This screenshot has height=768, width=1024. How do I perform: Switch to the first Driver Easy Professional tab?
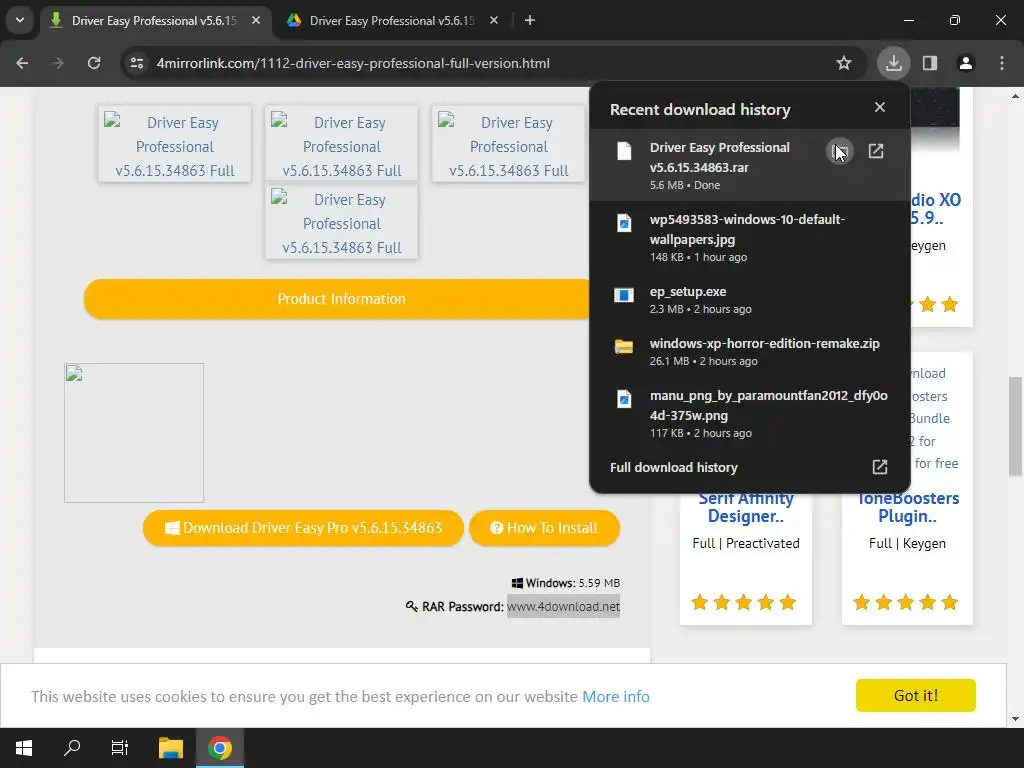pos(154,21)
